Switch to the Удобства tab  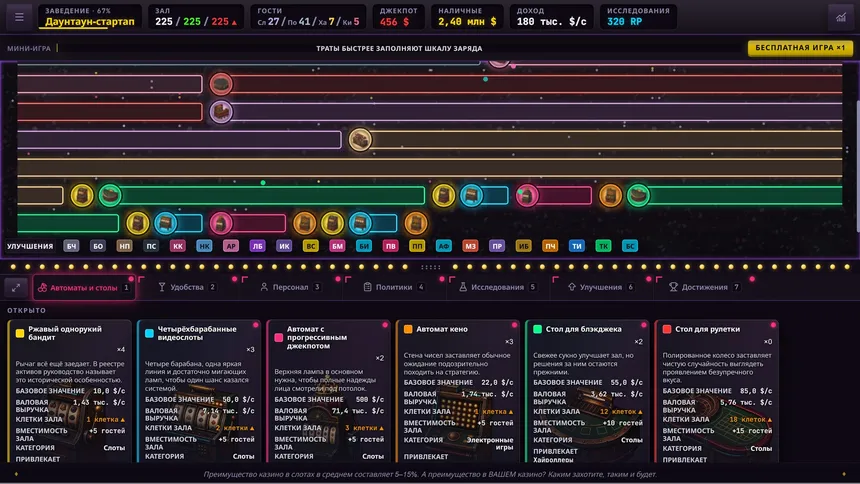click(x=187, y=287)
